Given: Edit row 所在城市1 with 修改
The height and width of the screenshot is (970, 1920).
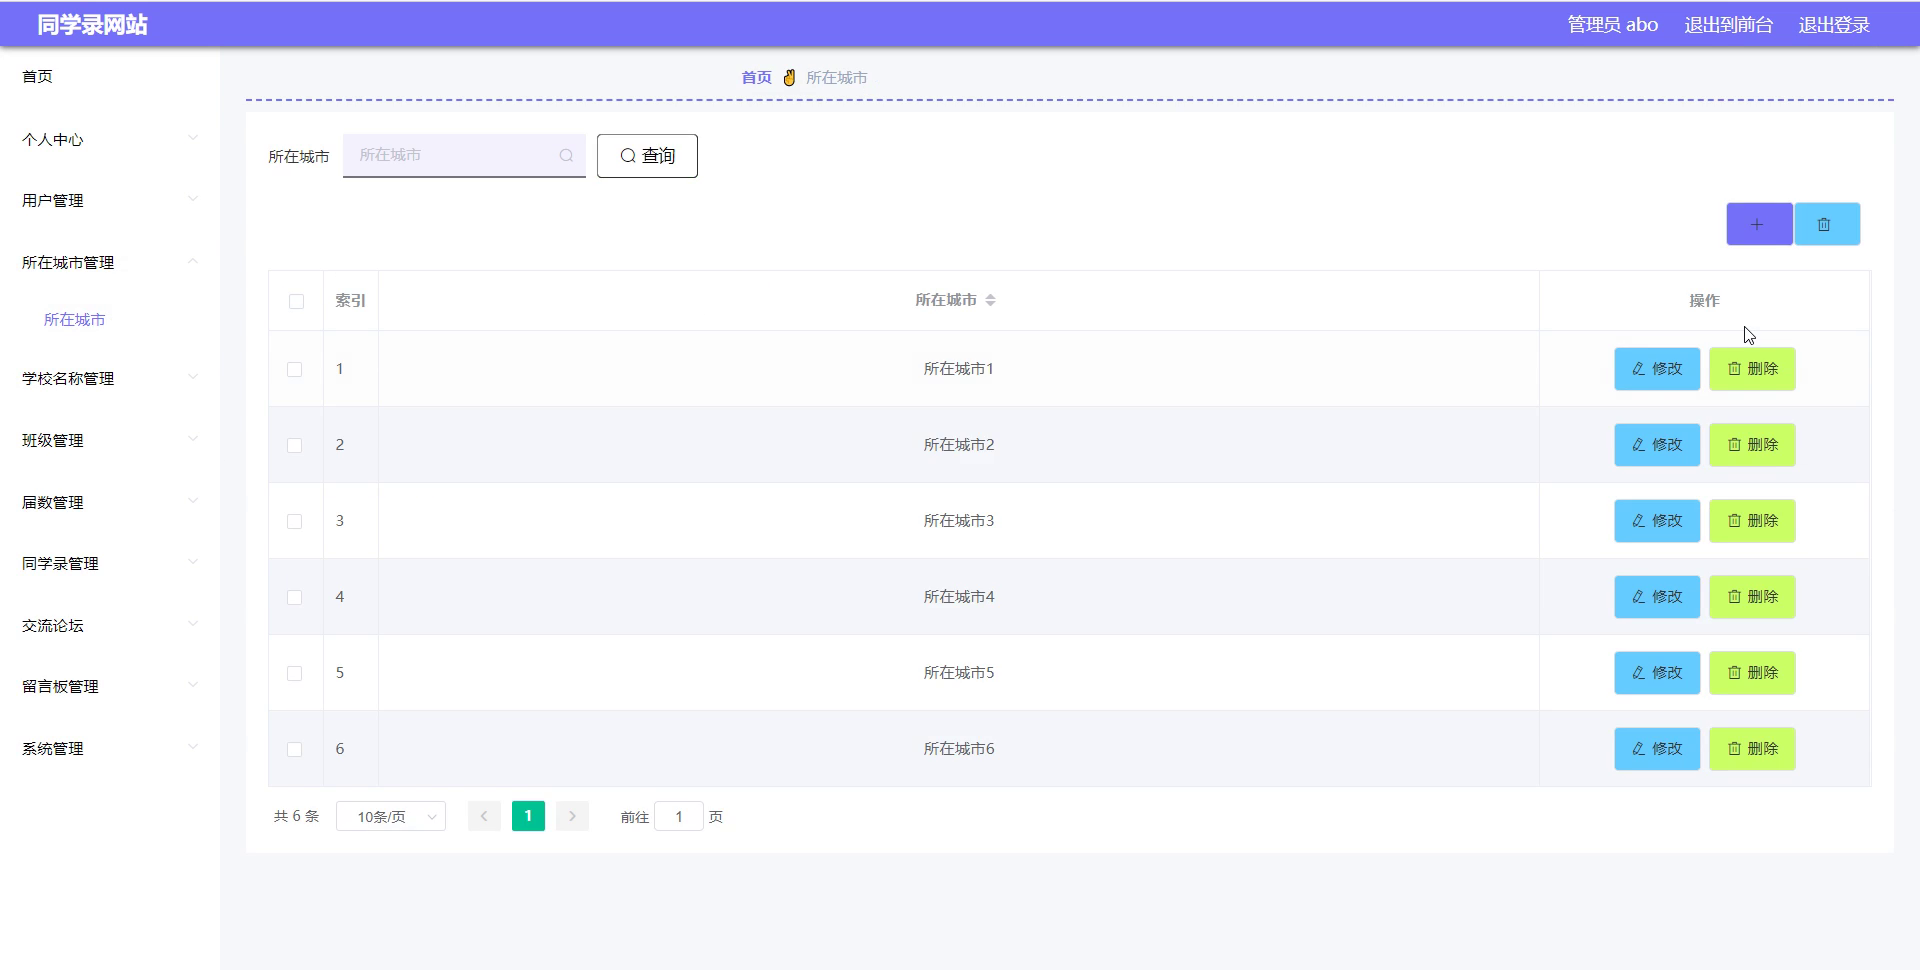Looking at the screenshot, I should pos(1656,369).
